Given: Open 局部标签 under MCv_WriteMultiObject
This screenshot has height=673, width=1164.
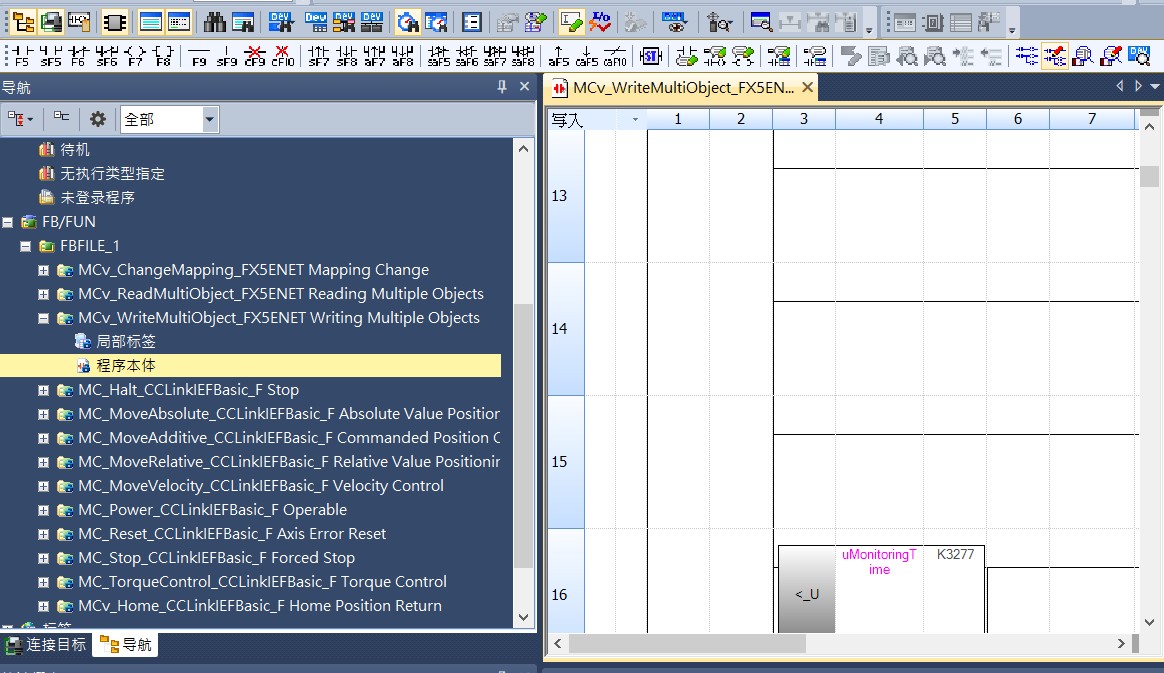Looking at the screenshot, I should point(125,342).
